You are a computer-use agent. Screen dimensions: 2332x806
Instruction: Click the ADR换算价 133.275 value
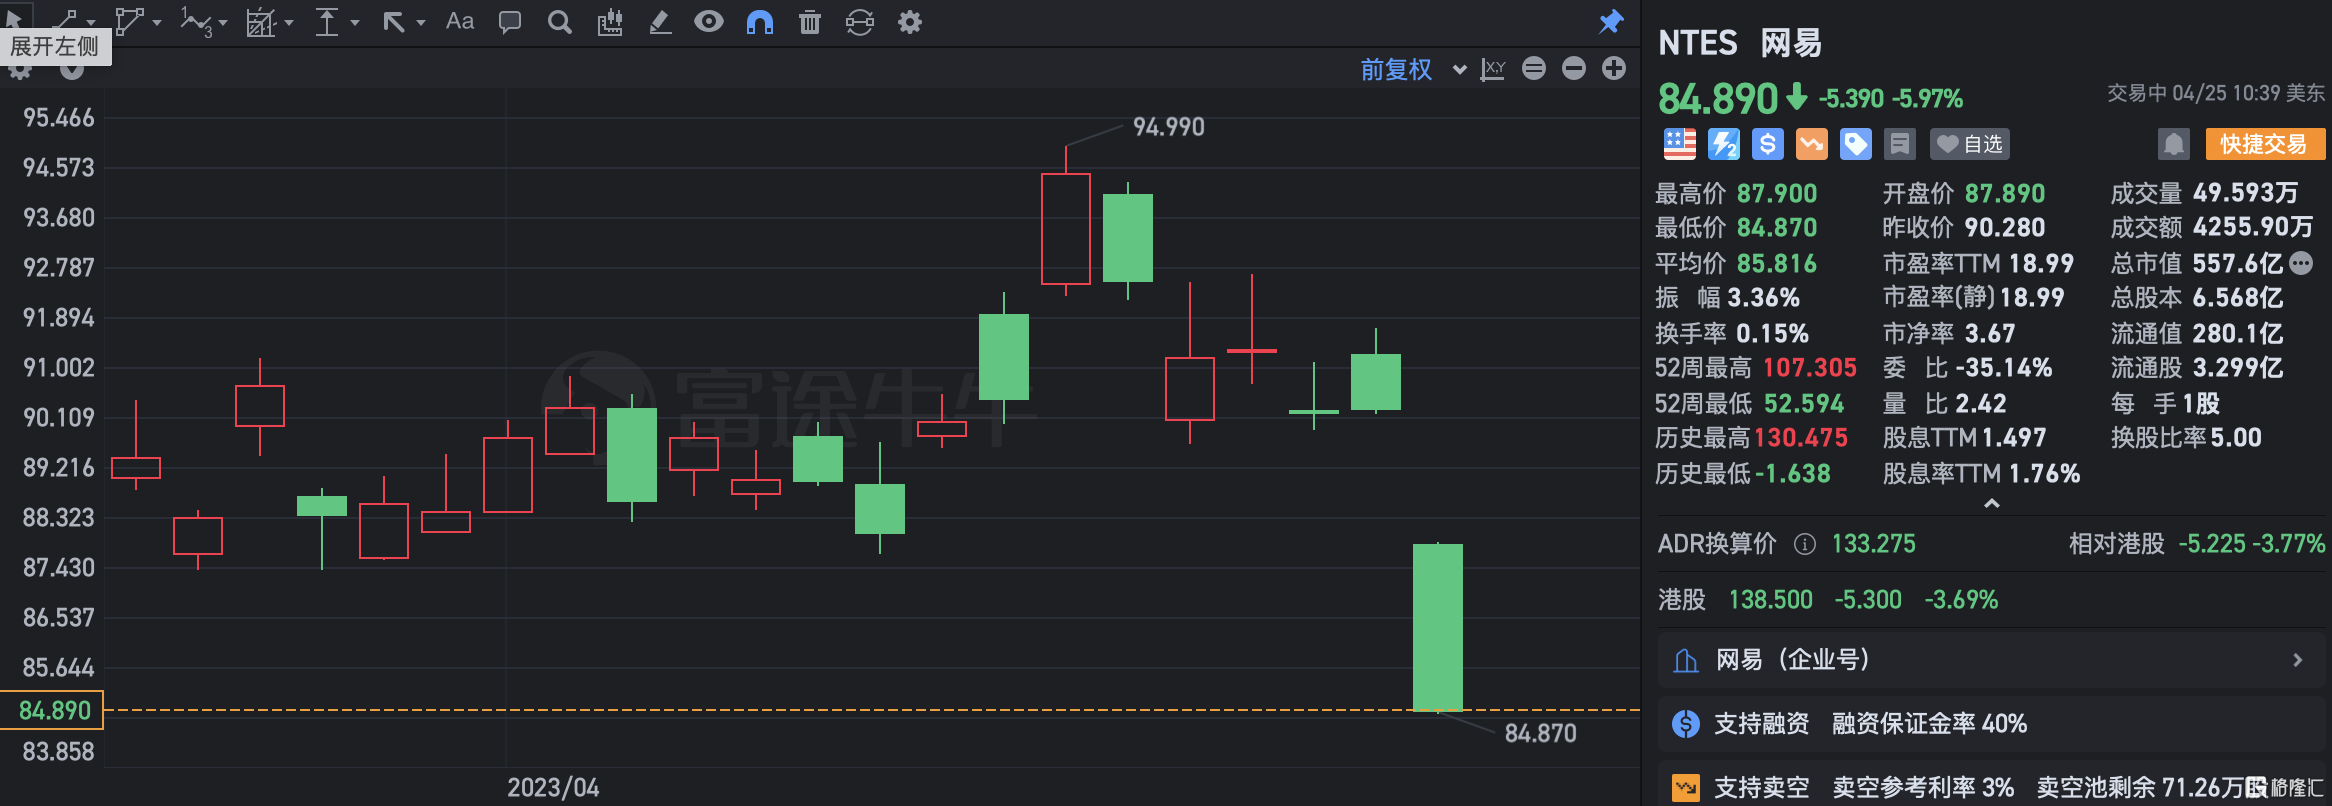point(1874,544)
